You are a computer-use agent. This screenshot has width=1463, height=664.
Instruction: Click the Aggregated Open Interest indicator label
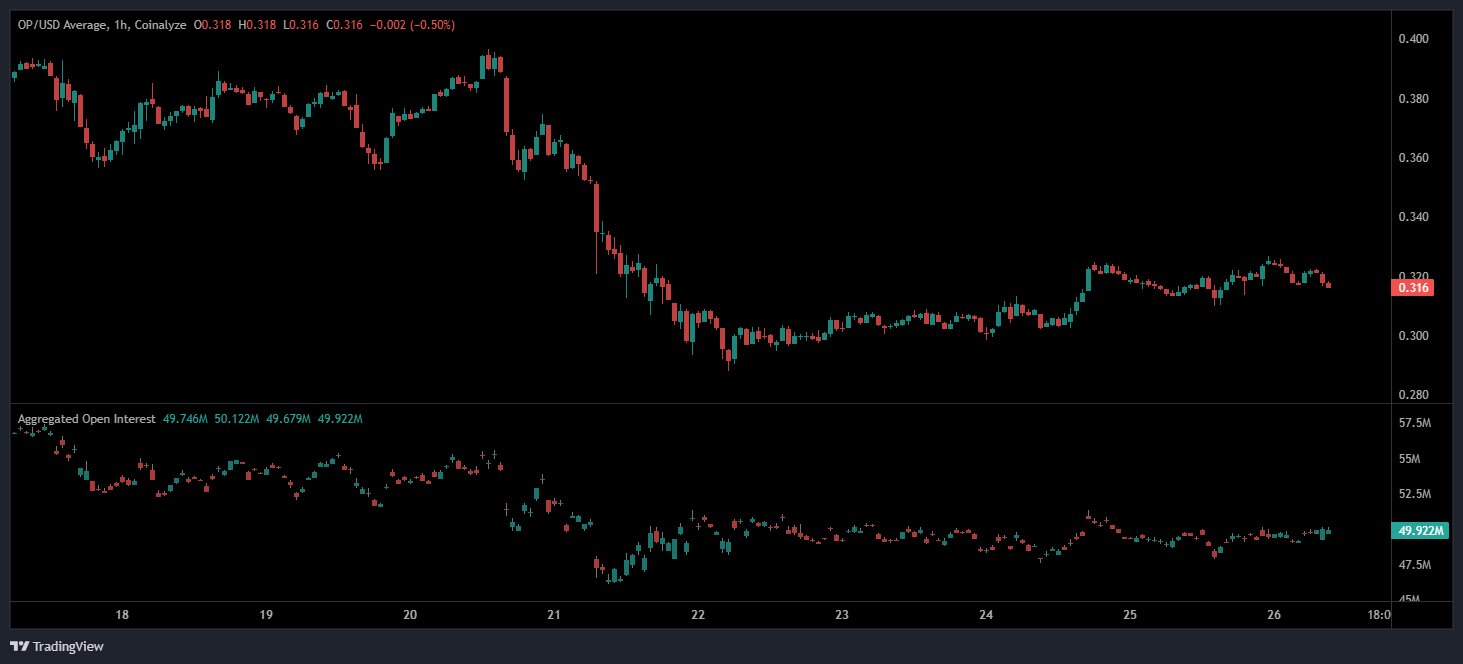86,419
